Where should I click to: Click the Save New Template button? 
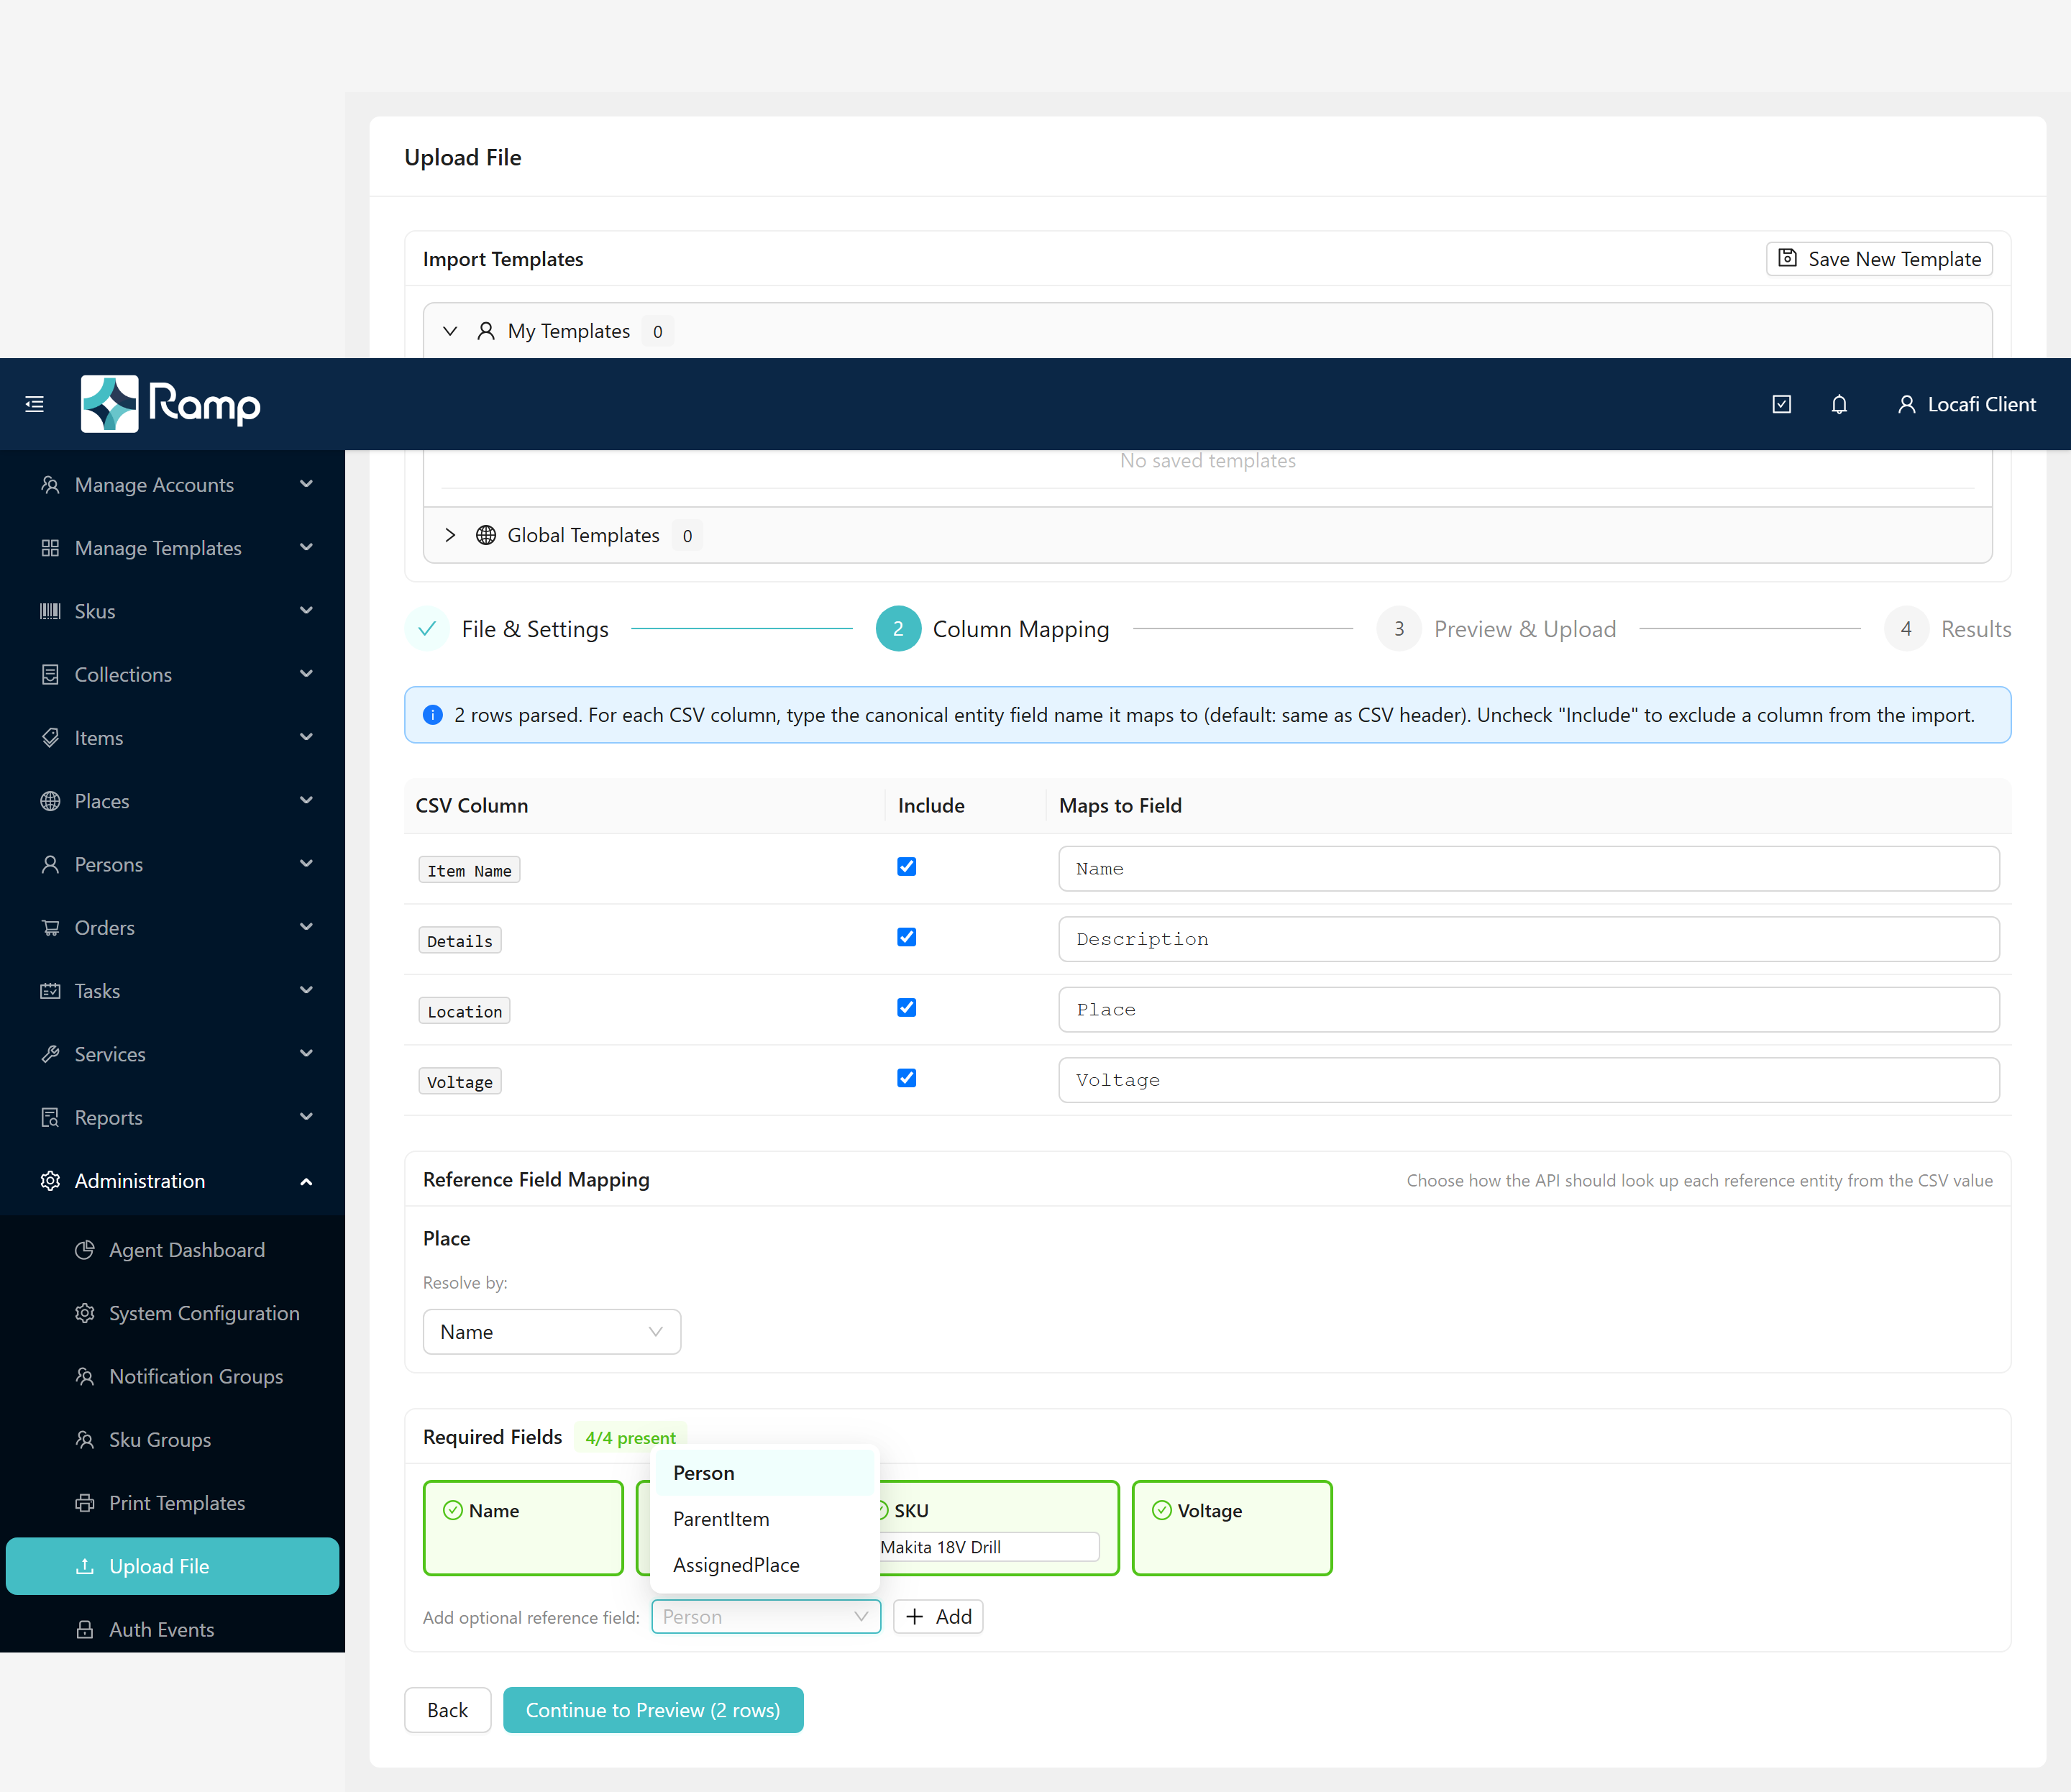click(1879, 259)
